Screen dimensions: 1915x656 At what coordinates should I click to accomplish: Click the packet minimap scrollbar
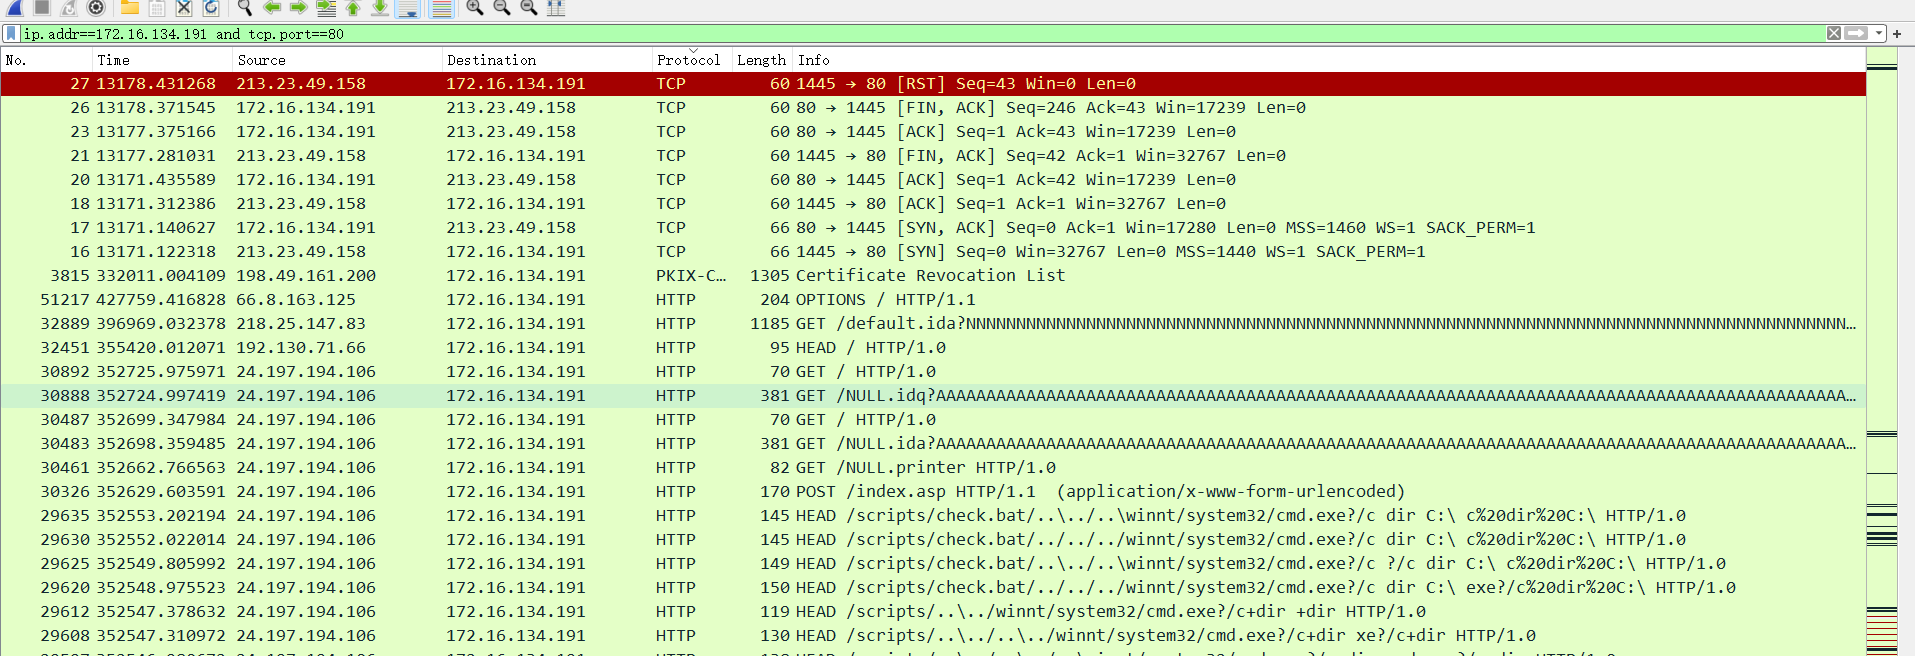1882,353
